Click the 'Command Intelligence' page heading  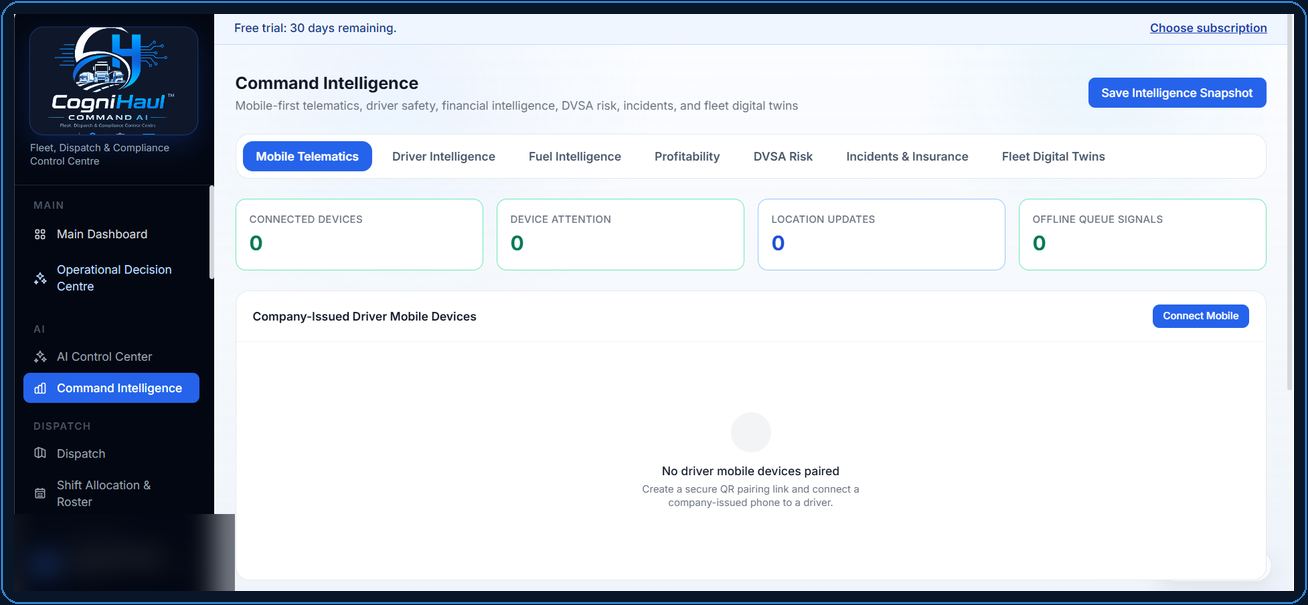[327, 83]
